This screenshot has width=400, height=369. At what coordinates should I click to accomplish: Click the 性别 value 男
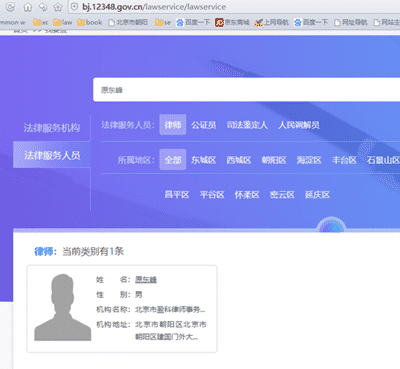(139, 295)
